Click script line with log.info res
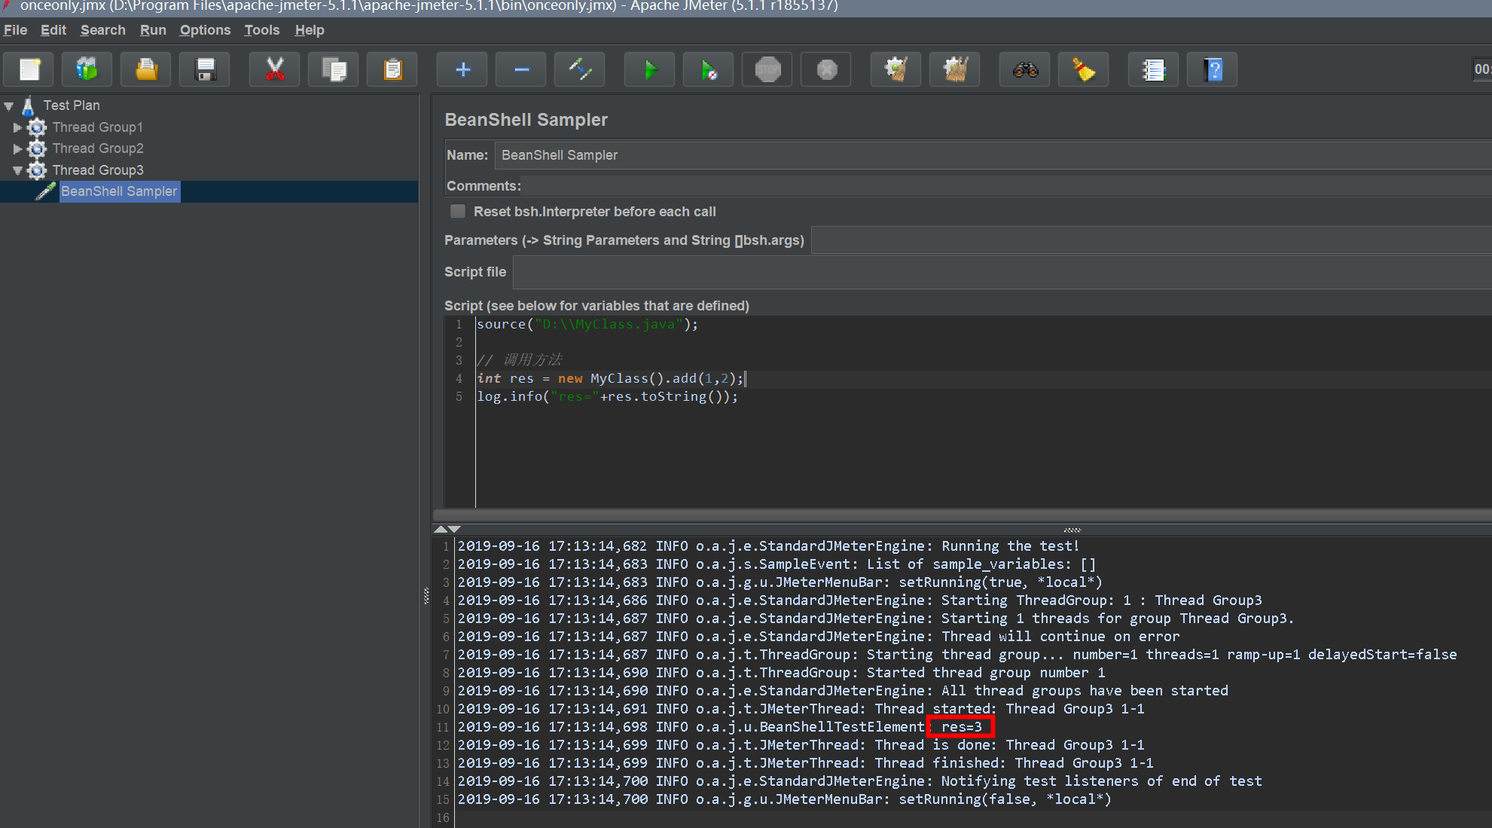 607,396
